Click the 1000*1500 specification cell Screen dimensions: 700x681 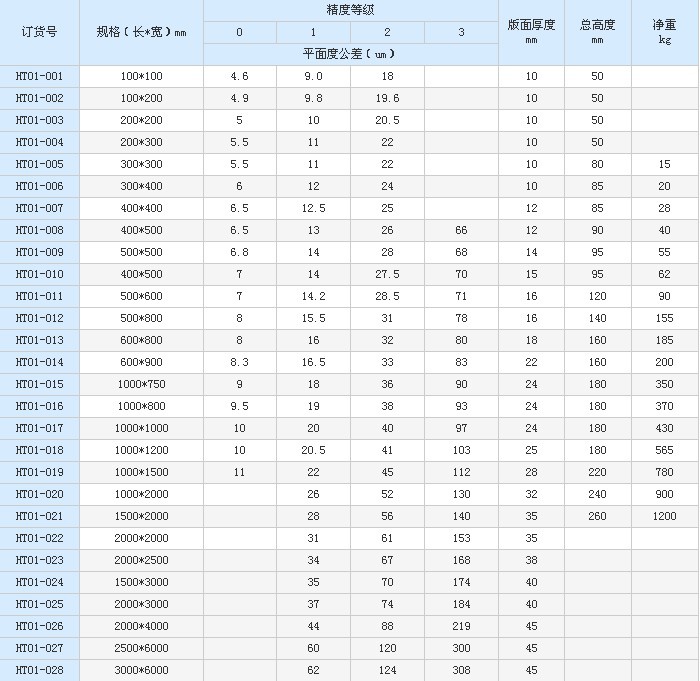[141, 472]
